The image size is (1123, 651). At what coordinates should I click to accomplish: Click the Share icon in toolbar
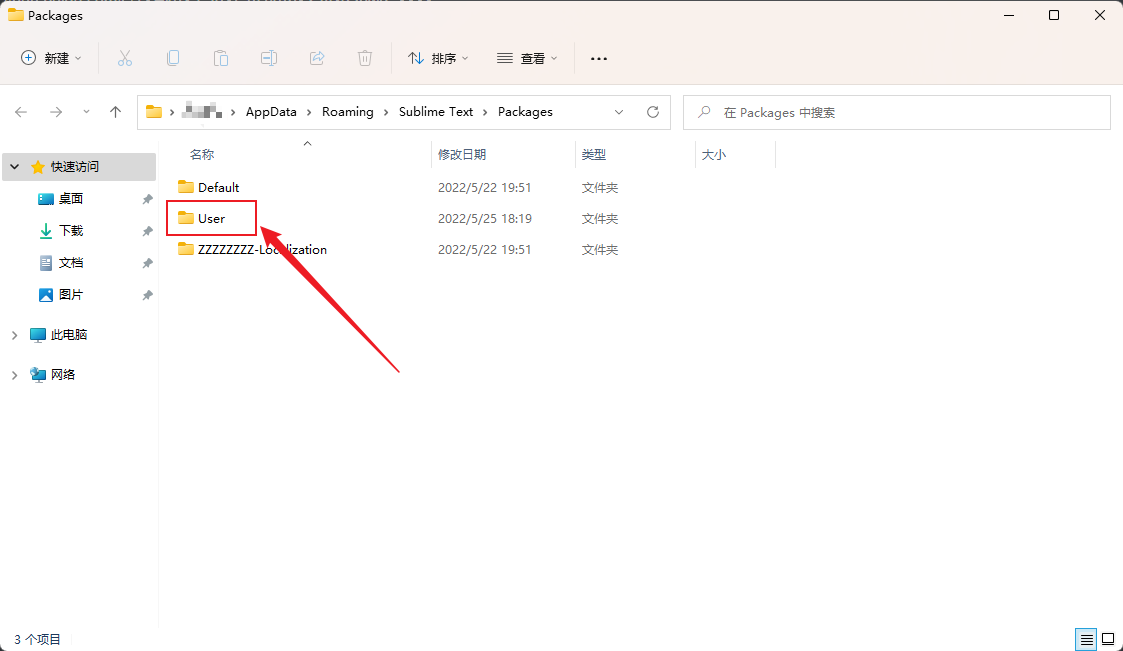pyautogui.click(x=317, y=58)
